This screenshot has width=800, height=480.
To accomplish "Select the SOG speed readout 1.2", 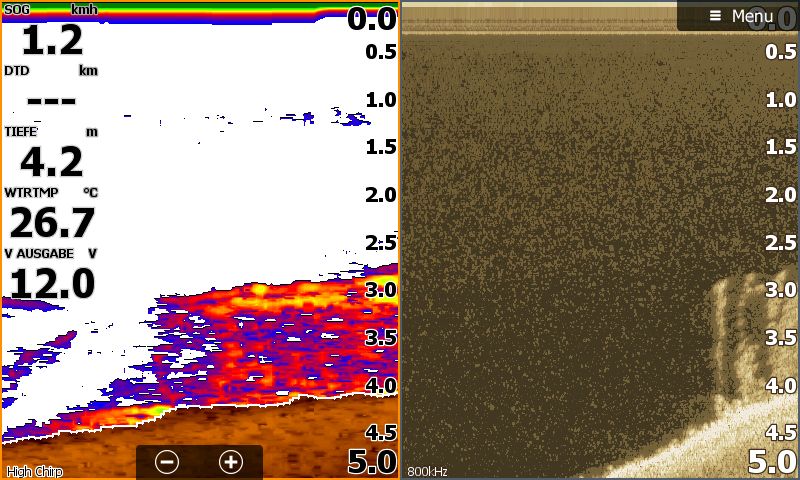I will tap(51, 42).
